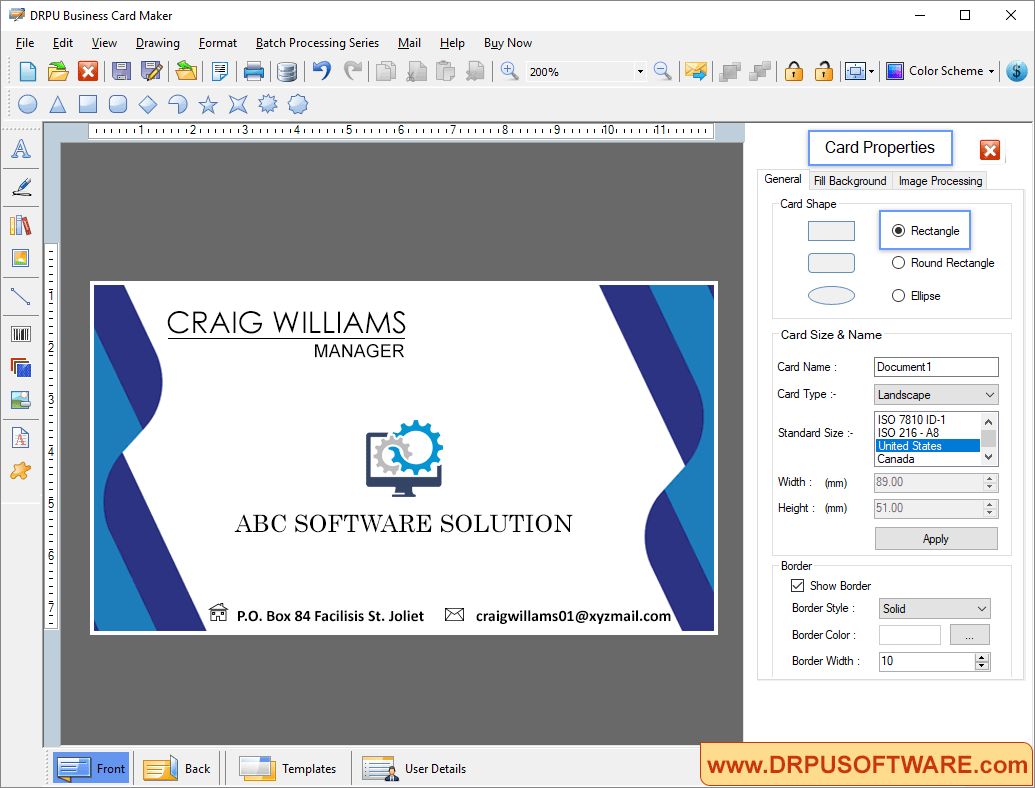Select the Text tool in sidebar

(21, 149)
